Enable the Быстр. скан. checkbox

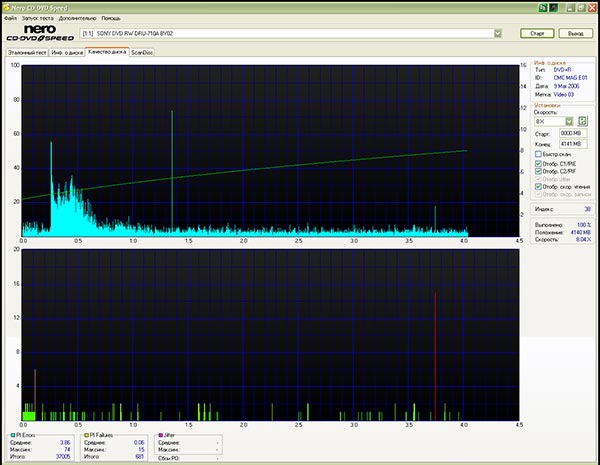538,154
